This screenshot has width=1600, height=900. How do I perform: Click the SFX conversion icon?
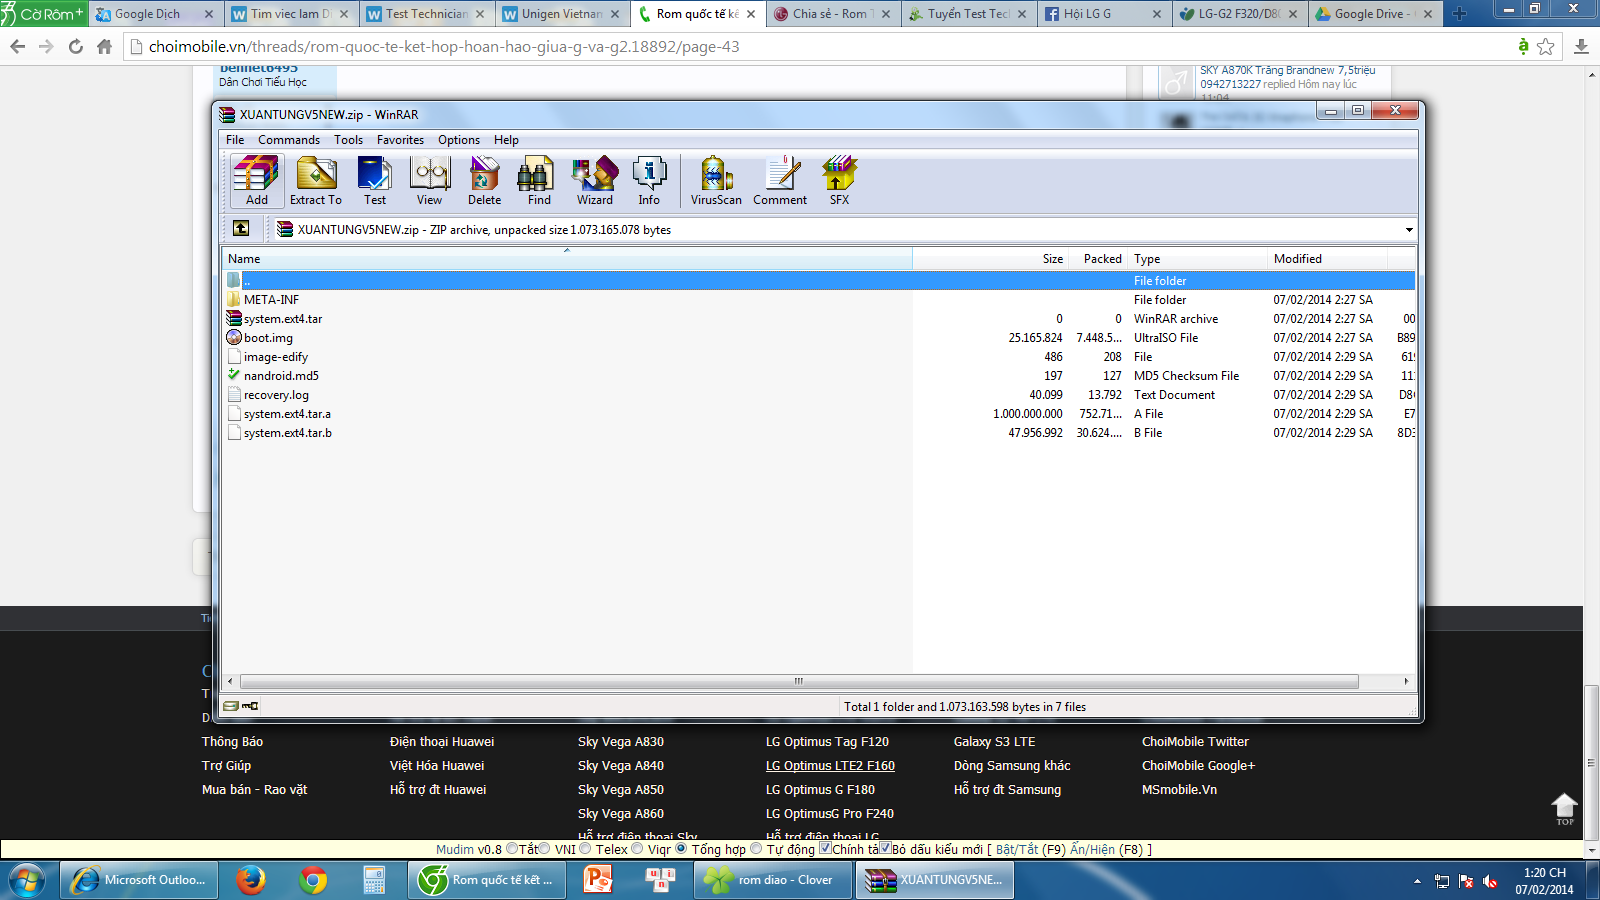coord(839,181)
